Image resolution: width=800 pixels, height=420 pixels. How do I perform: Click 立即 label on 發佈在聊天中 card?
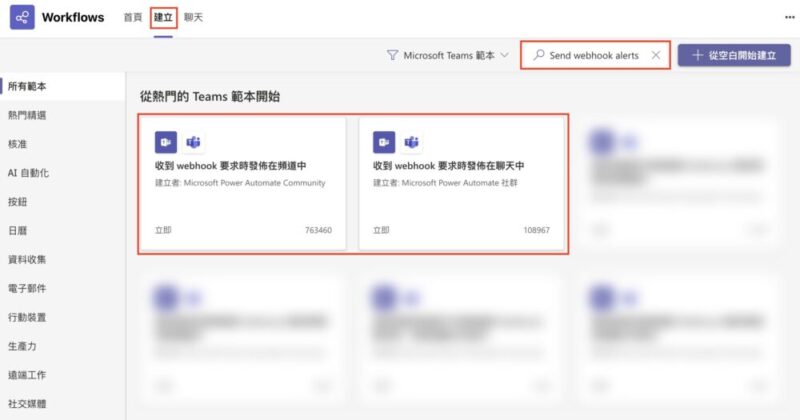(381, 230)
